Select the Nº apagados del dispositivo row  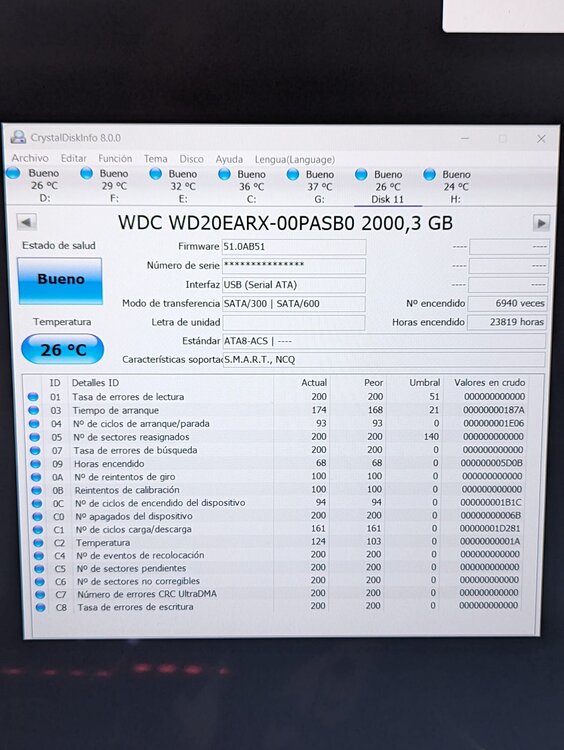(281, 516)
